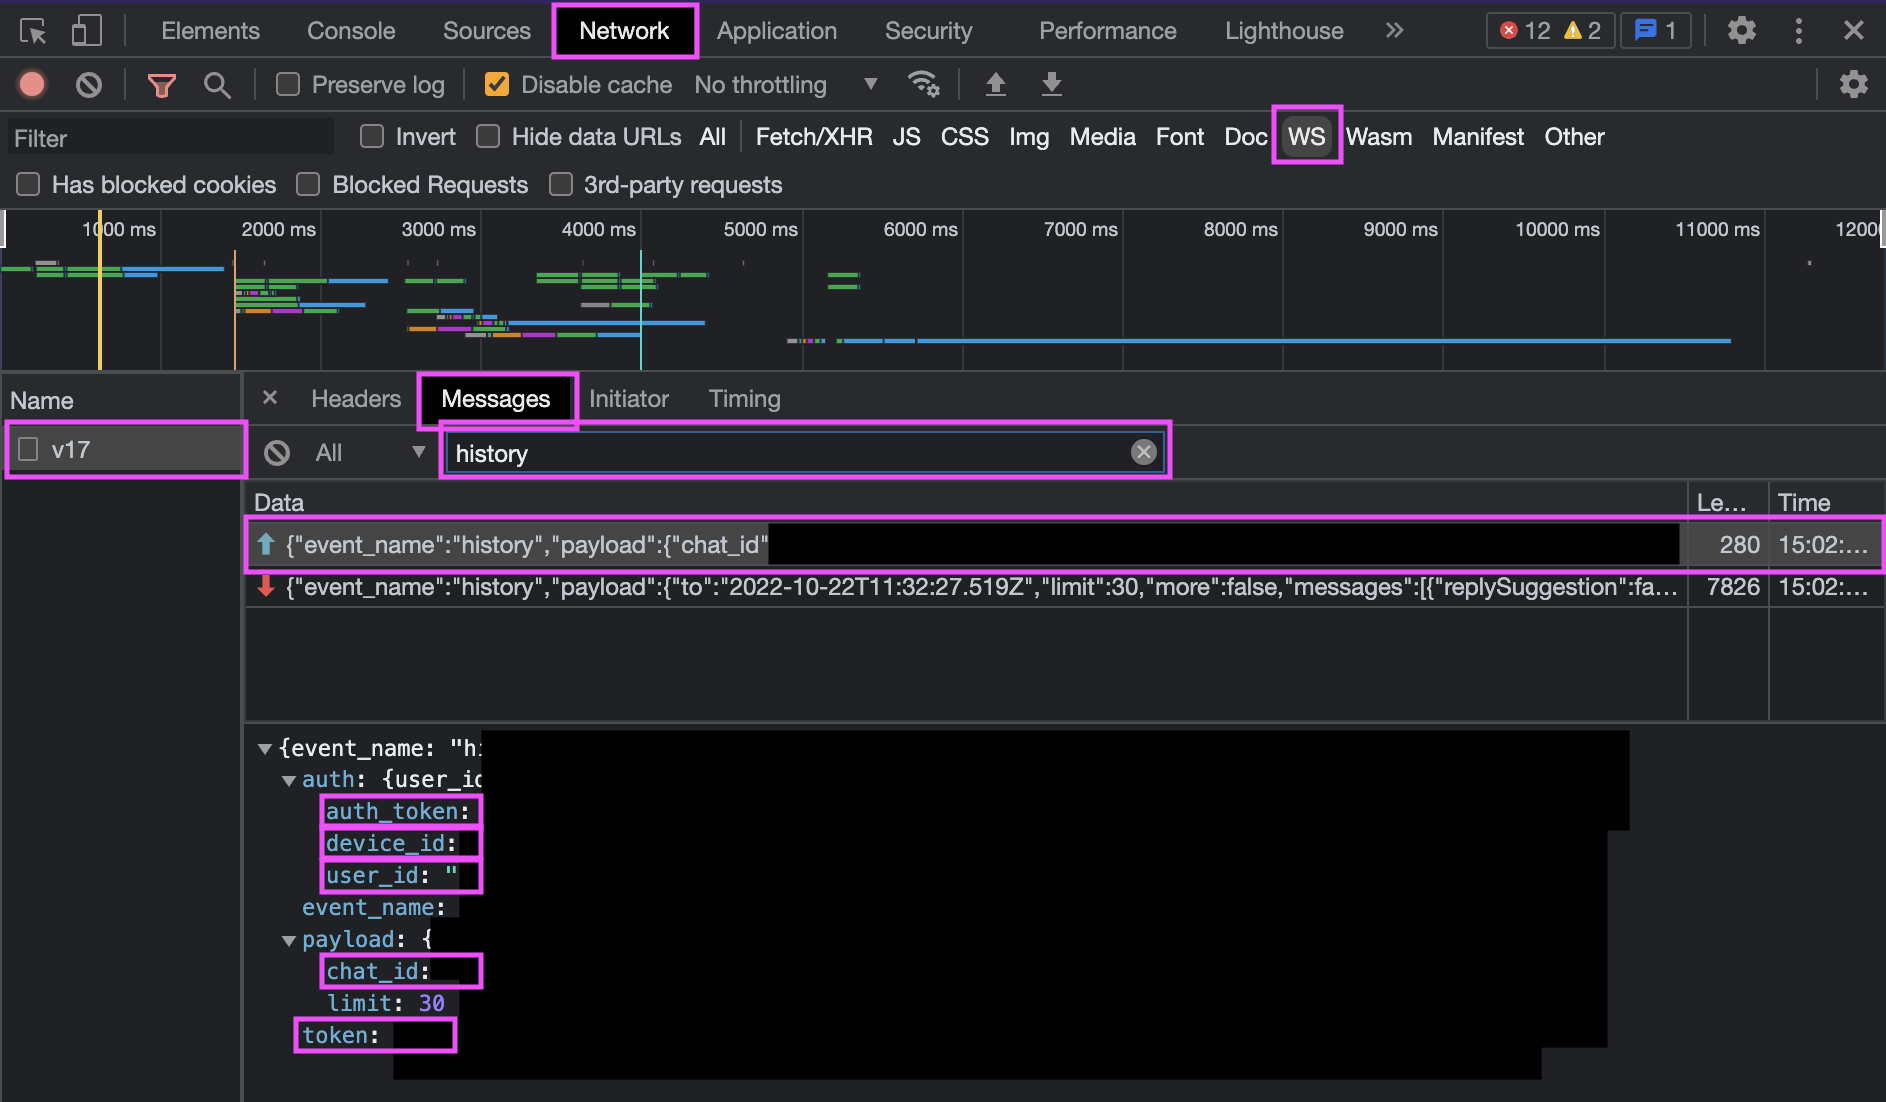Image resolution: width=1886 pixels, height=1102 pixels.
Task: Open the Initiator tab
Action: click(x=628, y=398)
